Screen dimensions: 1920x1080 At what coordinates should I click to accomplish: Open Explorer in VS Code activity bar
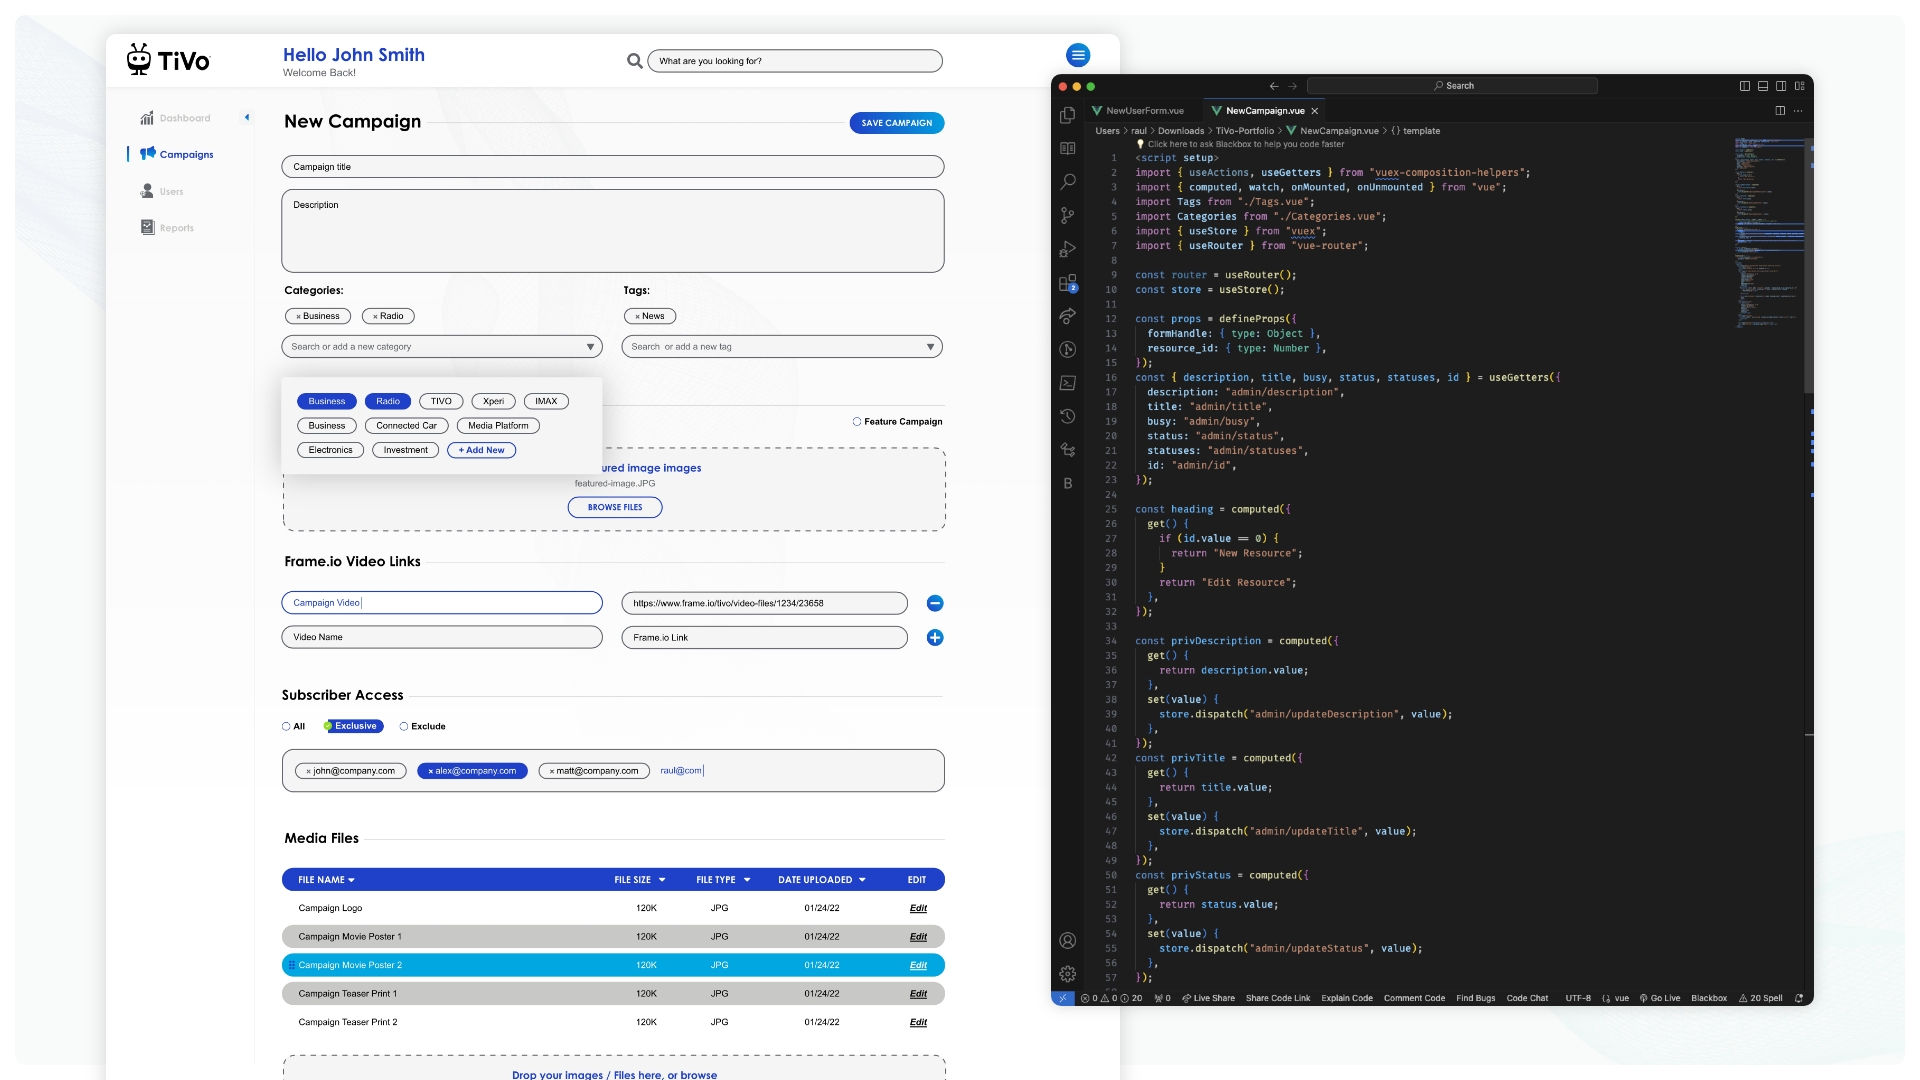1068,116
